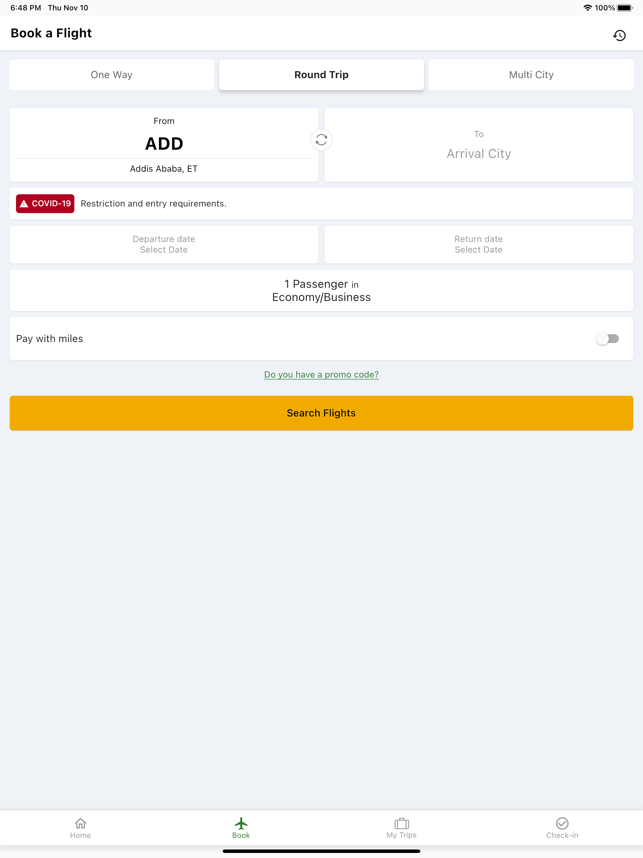Open passenger and cabin class selector

(x=321, y=291)
